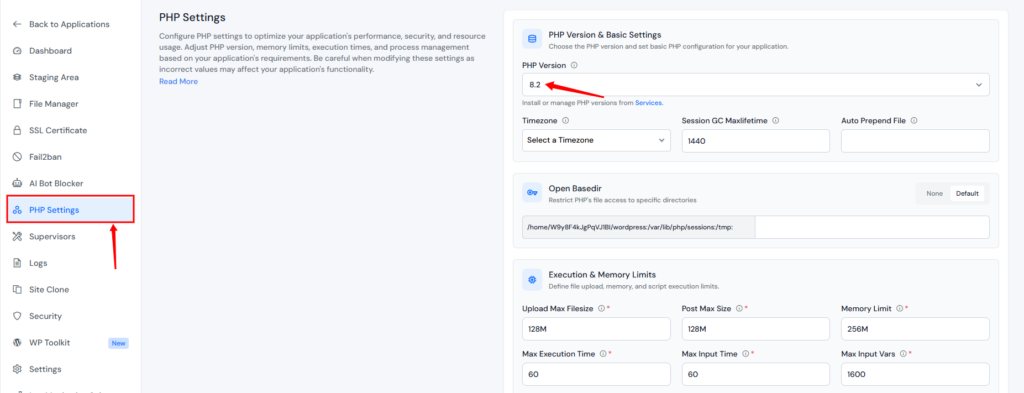Click the Upload Max Filesize field

click(x=596, y=328)
